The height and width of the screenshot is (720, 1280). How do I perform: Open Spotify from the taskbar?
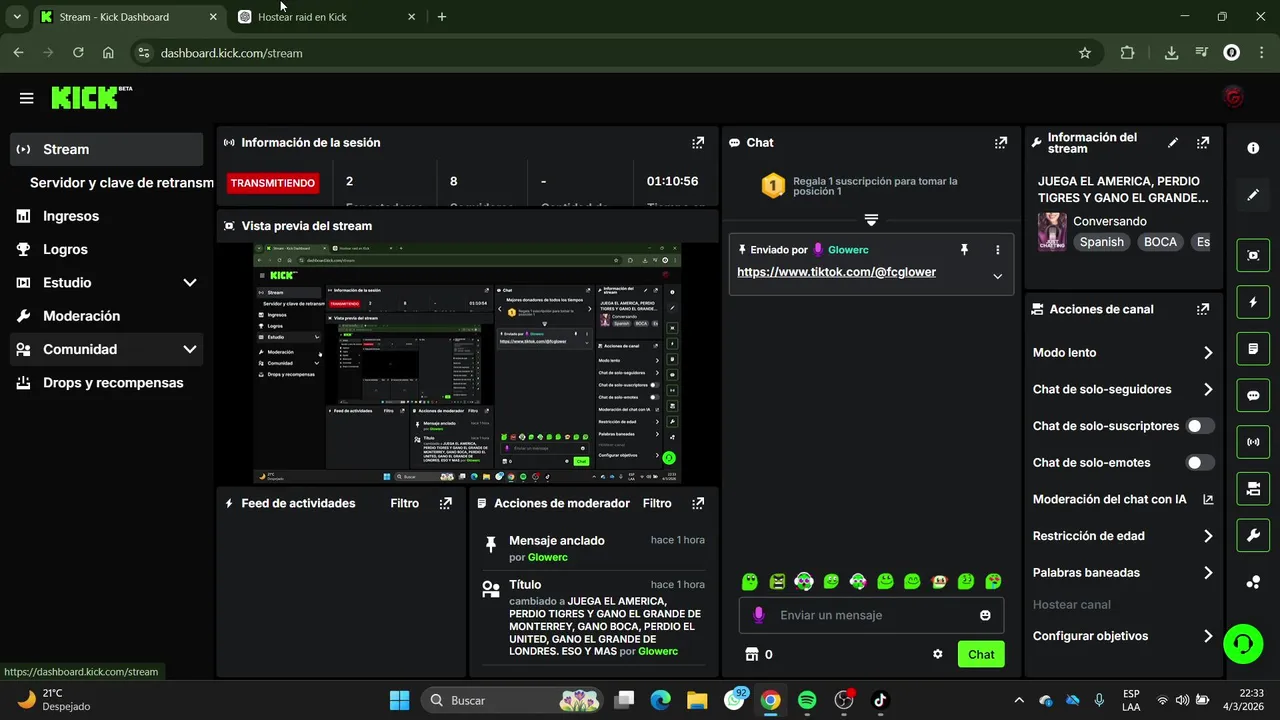coord(807,700)
